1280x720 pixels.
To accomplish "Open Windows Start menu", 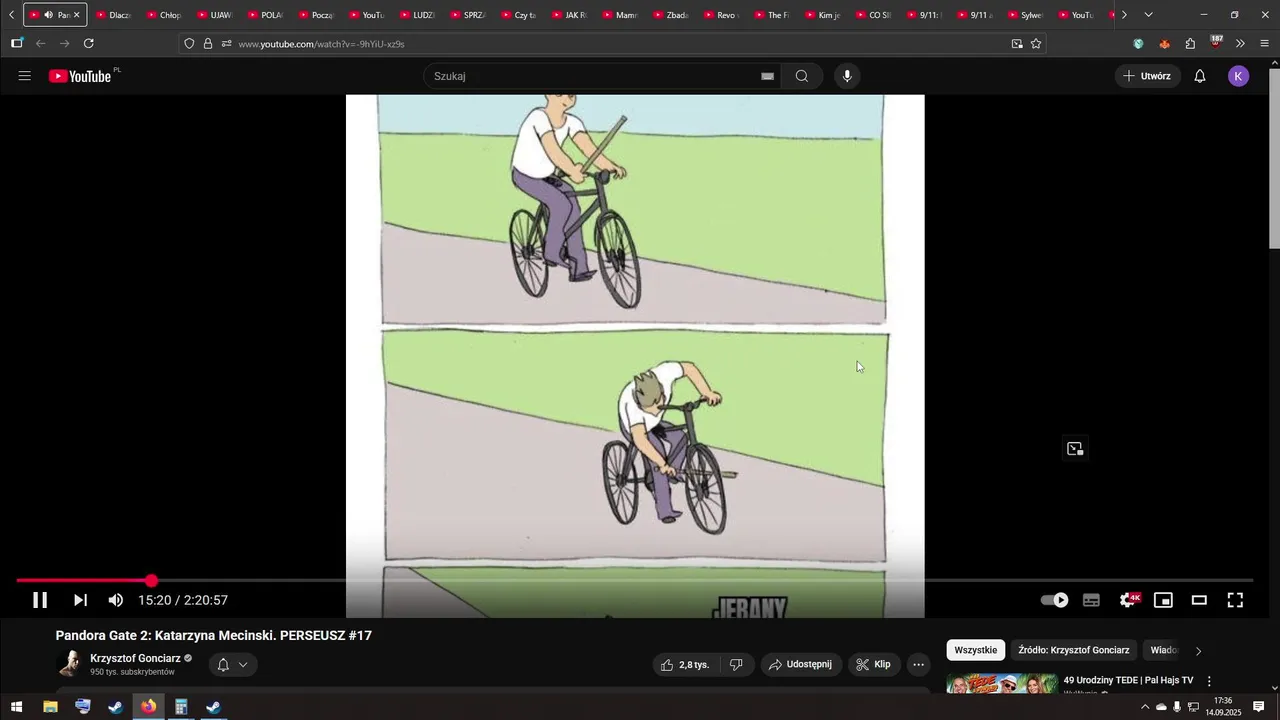I will (17, 707).
